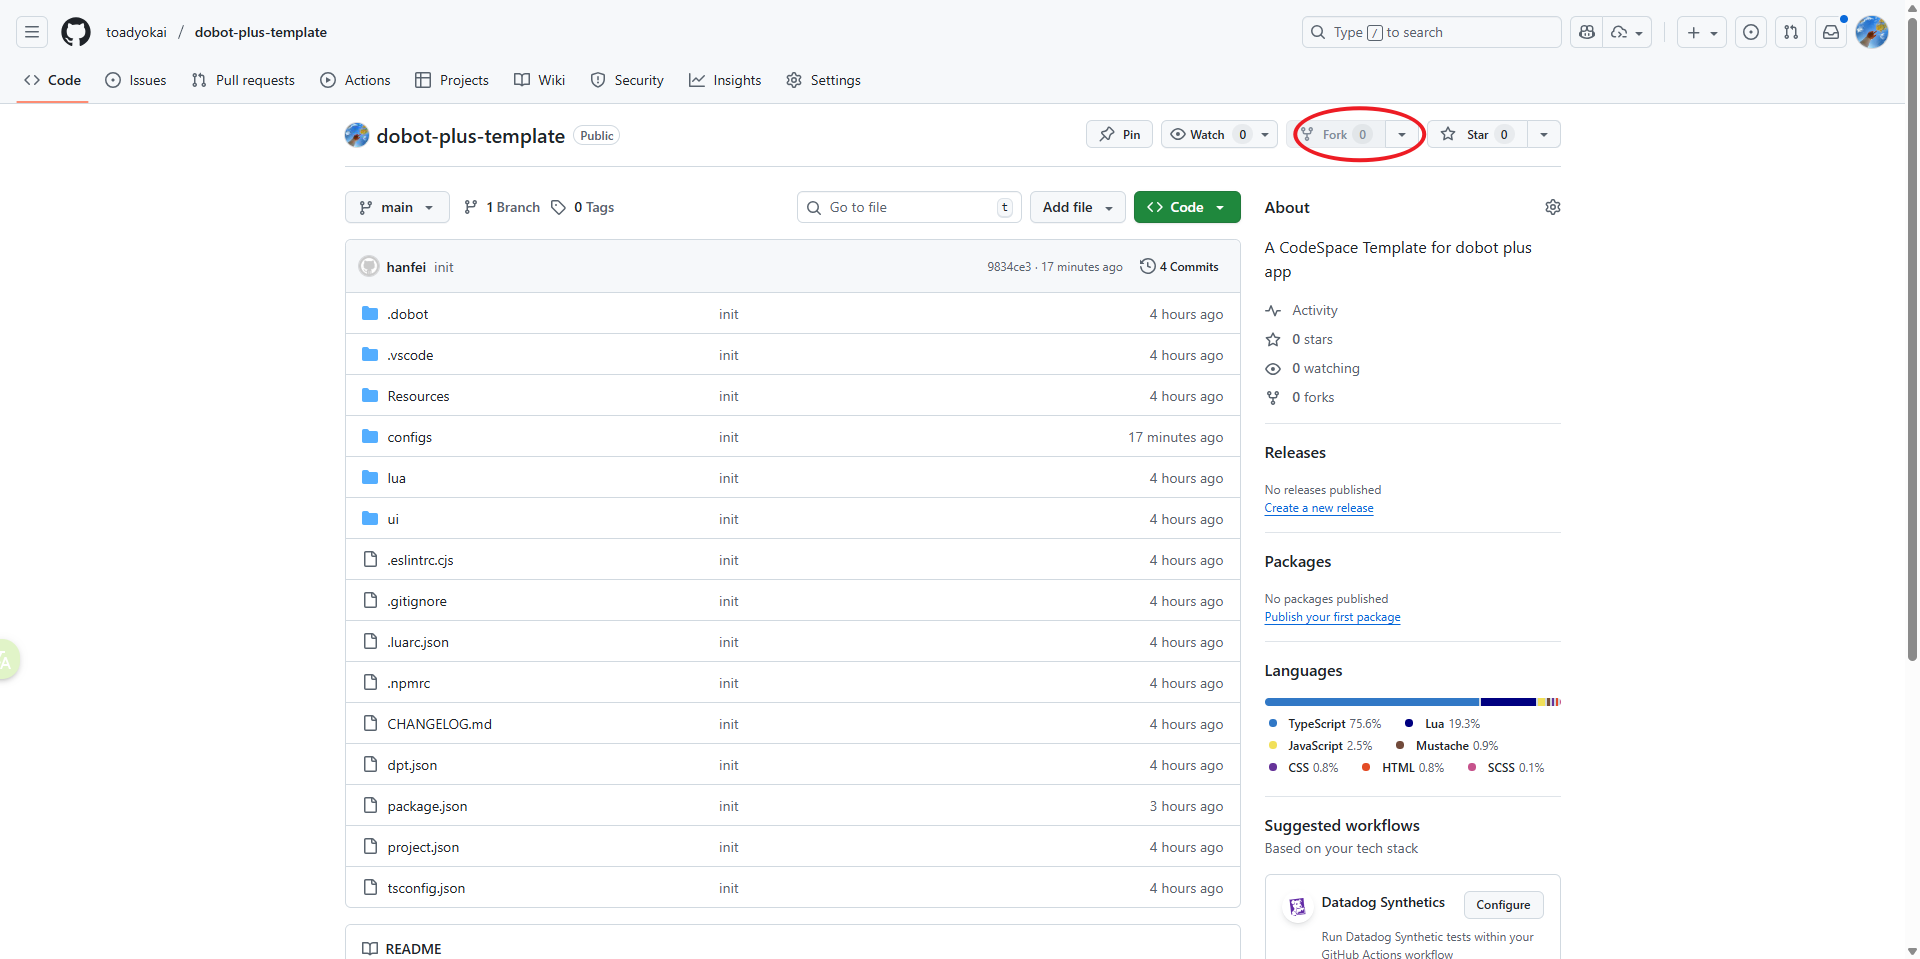Open the notifications inbox icon
The image size is (1920, 959).
[1831, 32]
